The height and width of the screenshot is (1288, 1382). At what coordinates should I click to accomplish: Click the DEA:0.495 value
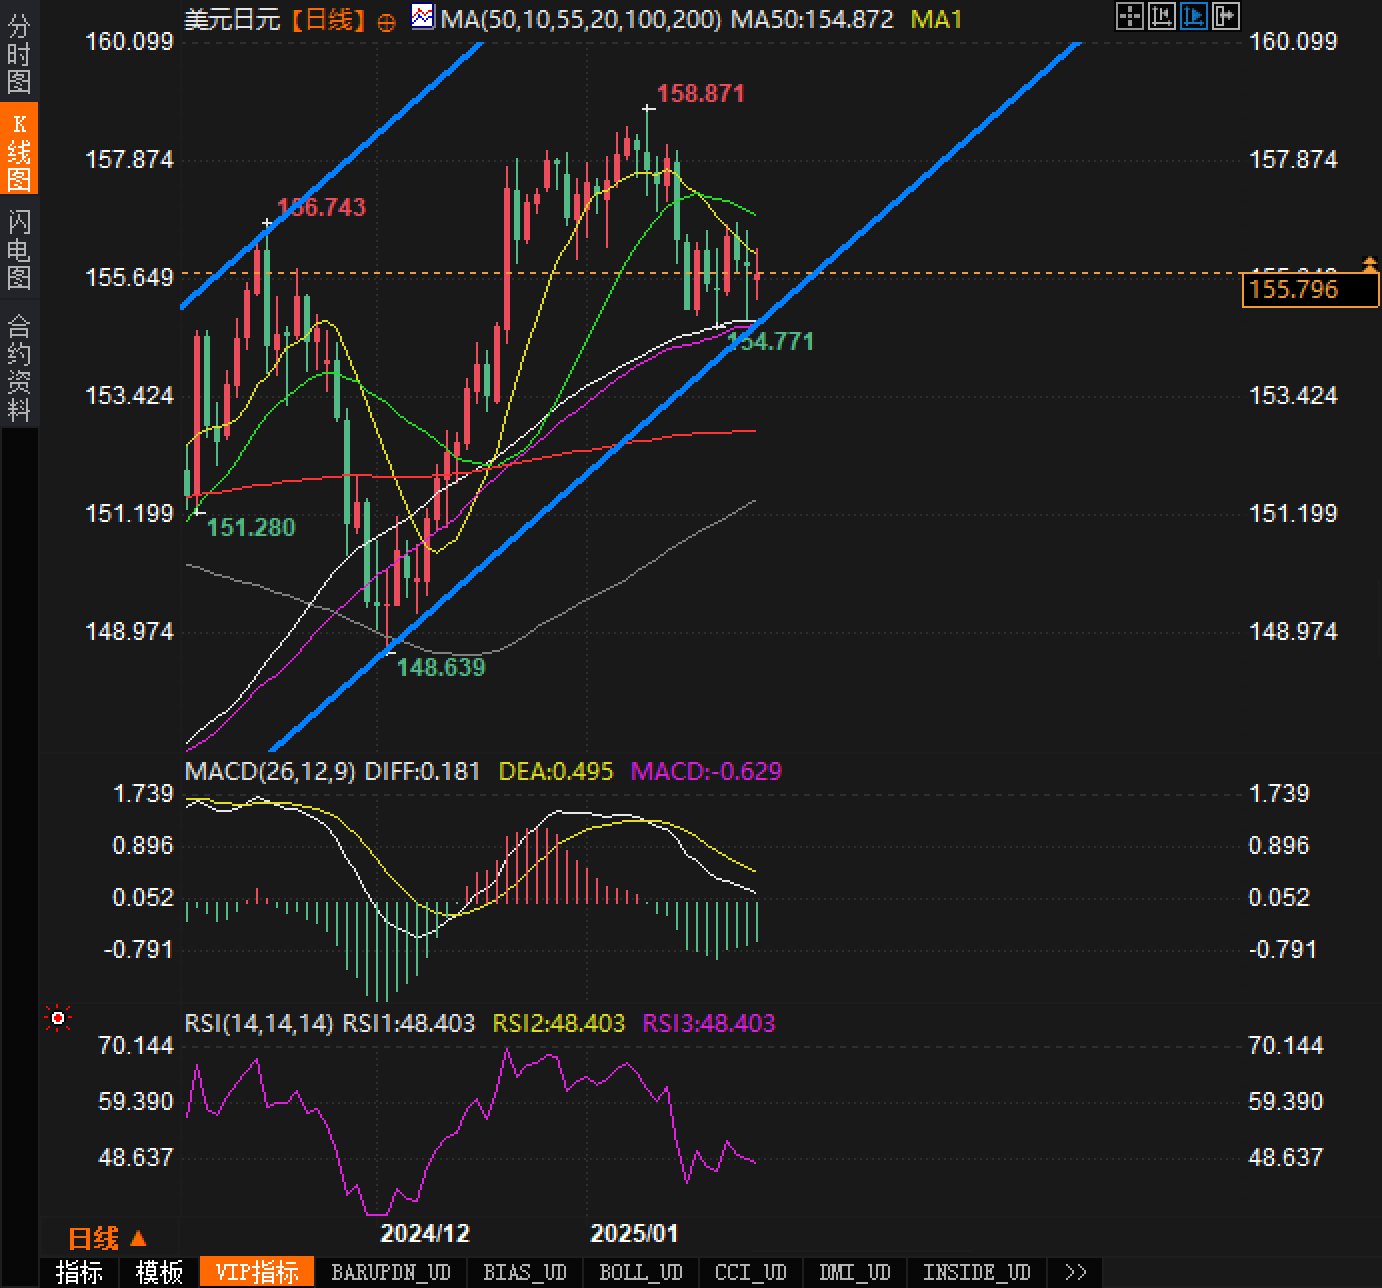coord(556,771)
